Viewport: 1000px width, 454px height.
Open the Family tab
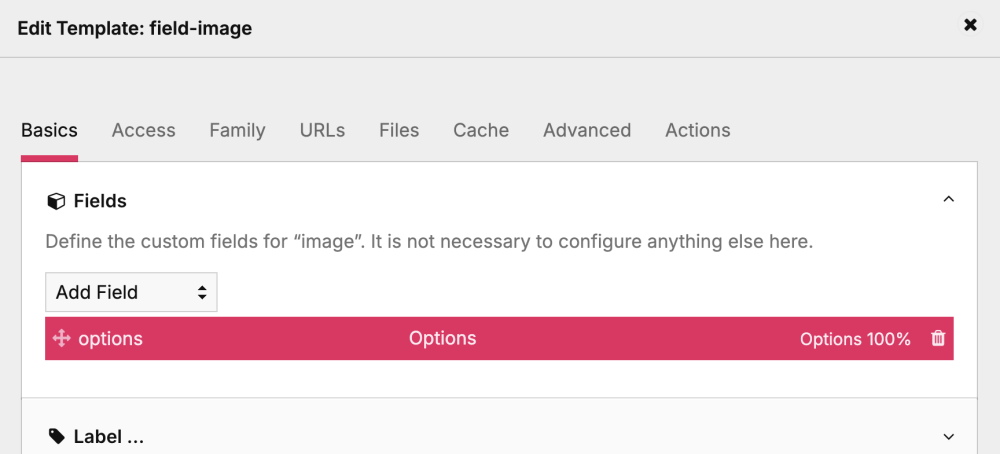pos(237,130)
